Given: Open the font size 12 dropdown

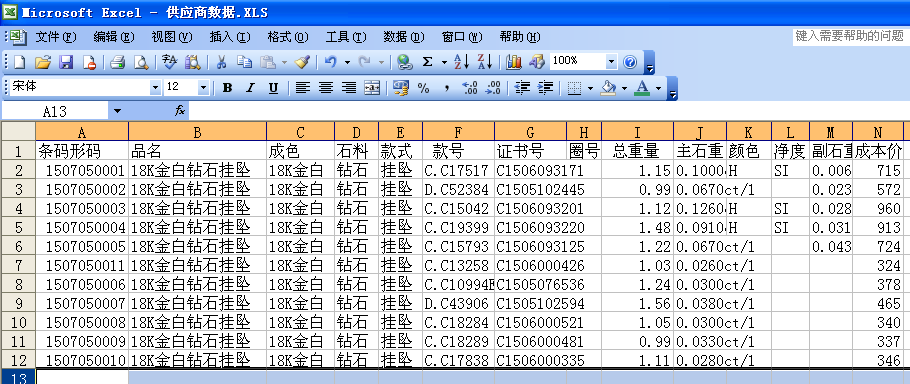Looking at the screenshot, I should click(x=203, y=88).
